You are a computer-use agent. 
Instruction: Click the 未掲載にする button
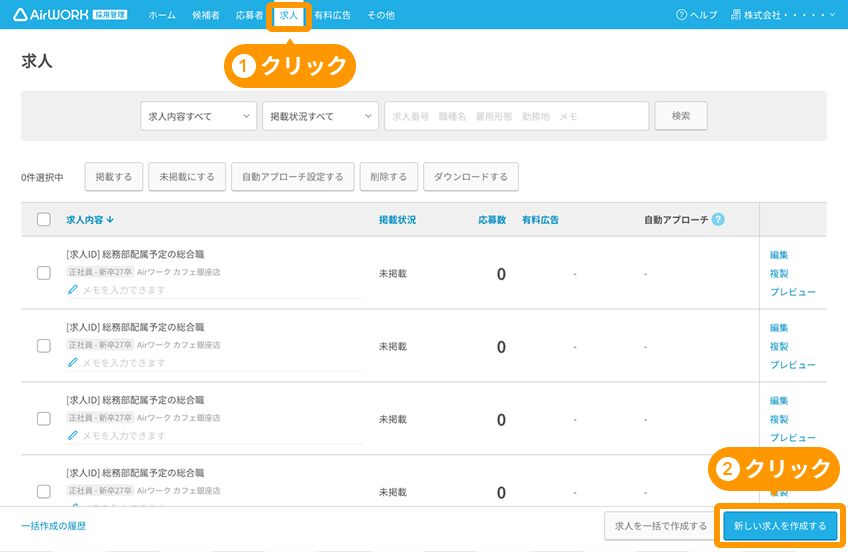click(187, 177)
